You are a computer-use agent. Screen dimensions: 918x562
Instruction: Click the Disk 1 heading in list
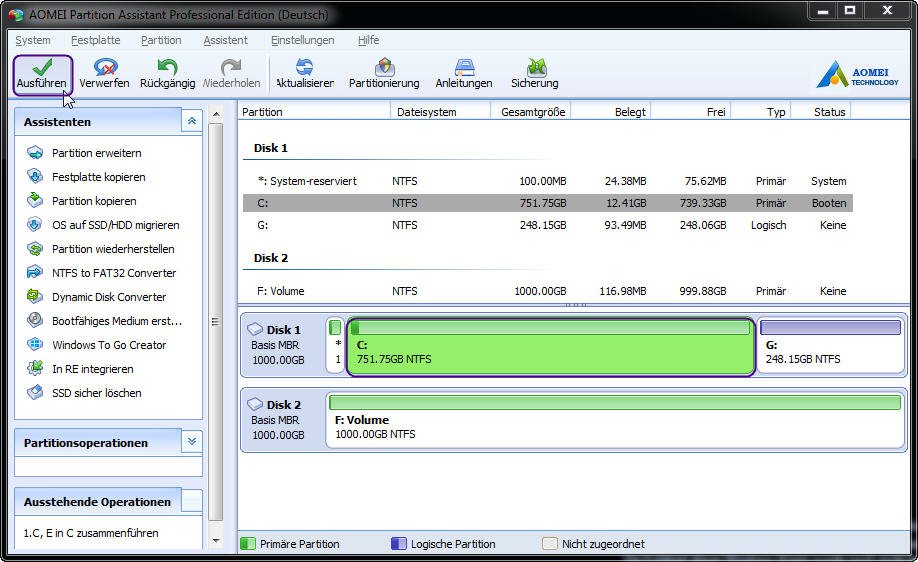point(270,148)
